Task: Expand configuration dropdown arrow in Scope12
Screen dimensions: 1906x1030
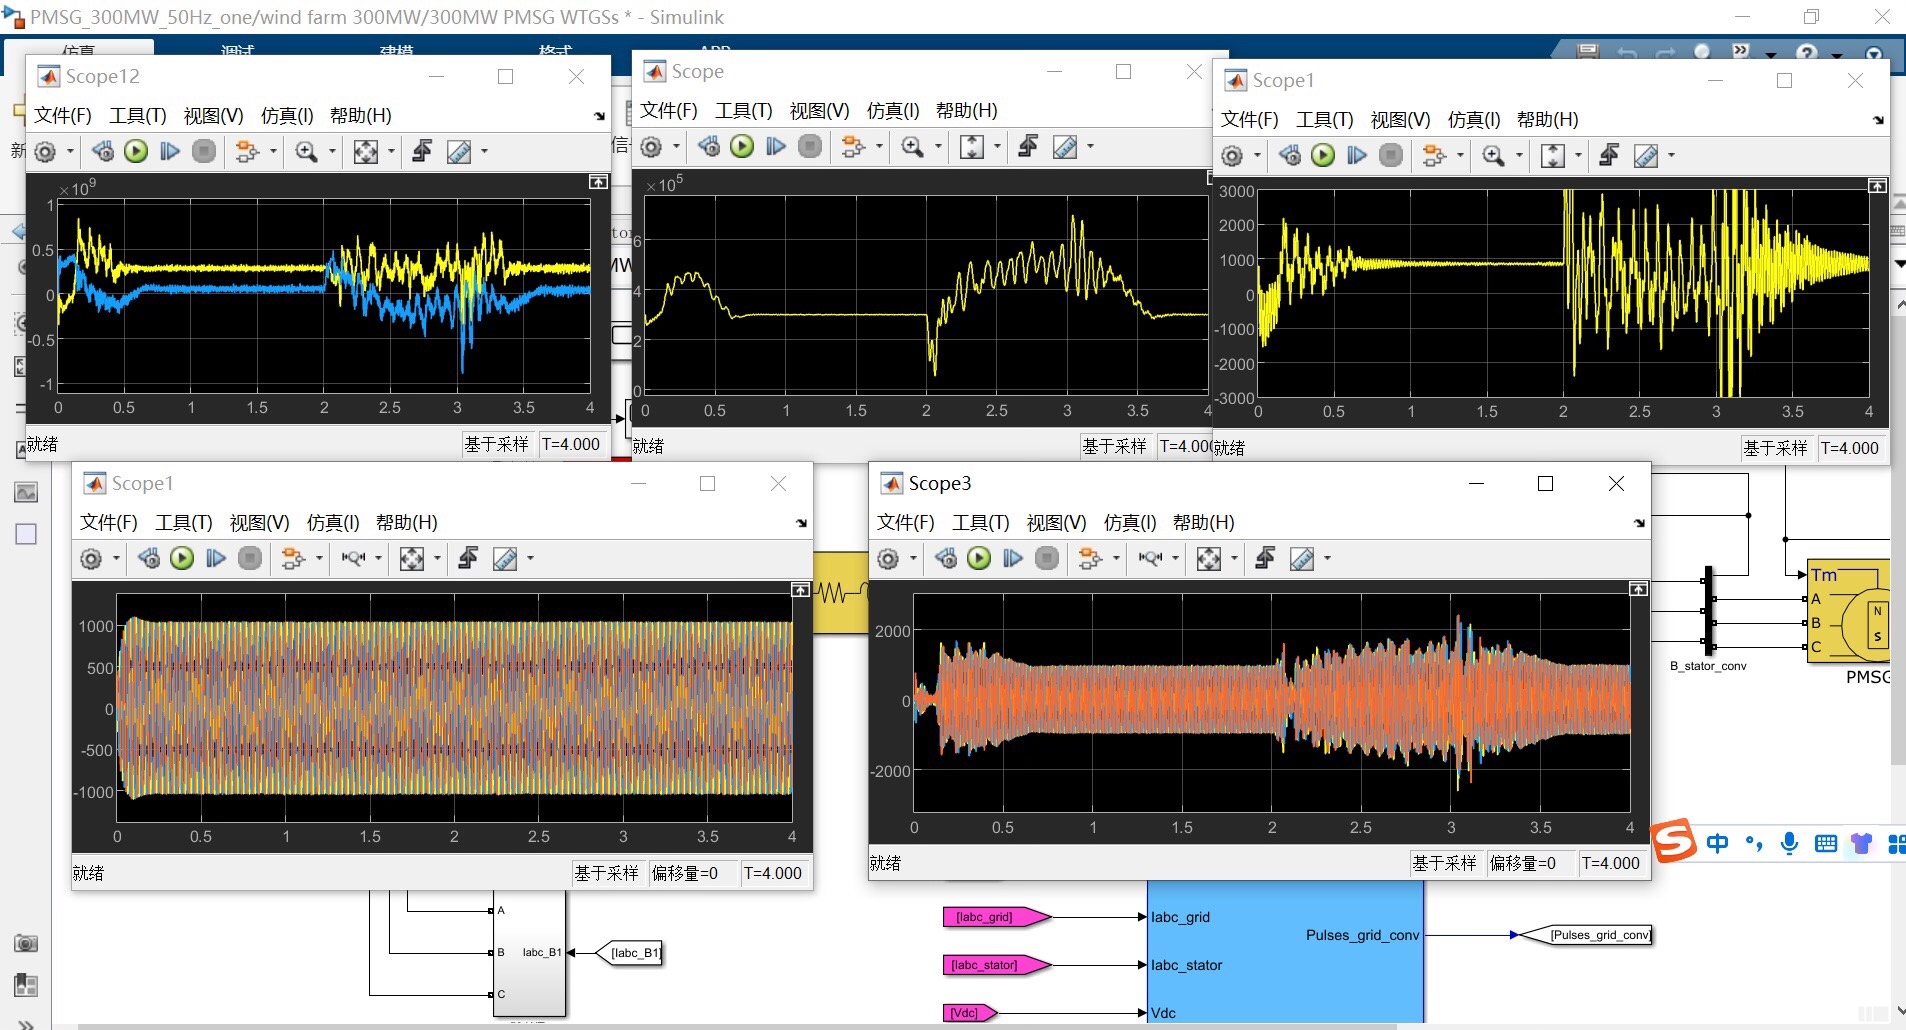Action: (x=70, y=152)
